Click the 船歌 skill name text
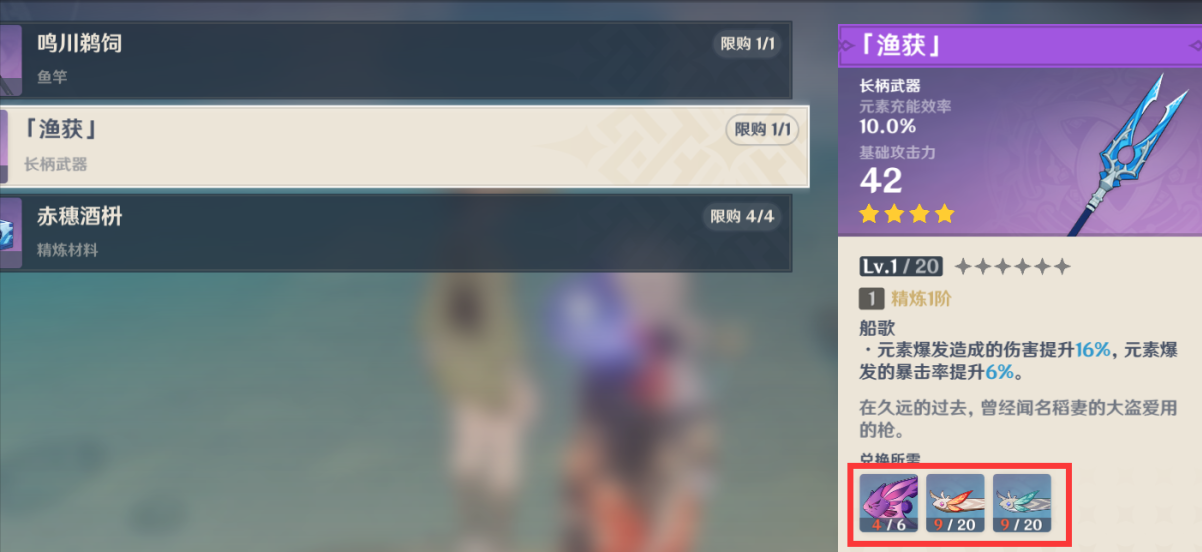This screenshot has height=552, width=1202. pyautogui.click(x=877, y=327)
